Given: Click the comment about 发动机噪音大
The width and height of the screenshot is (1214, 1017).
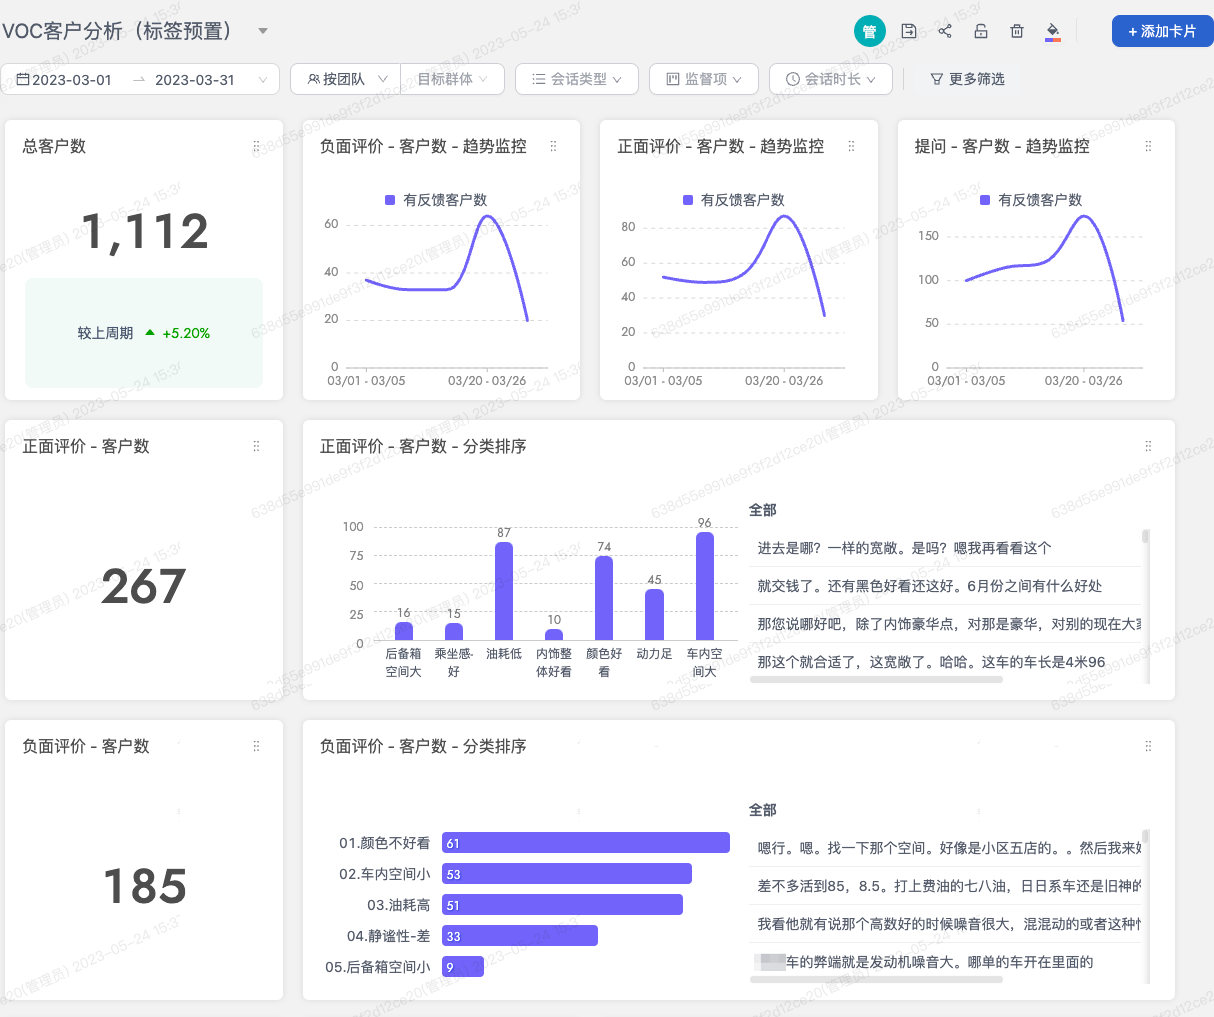Looking at the screenshot, I should (x=945, y=962).
